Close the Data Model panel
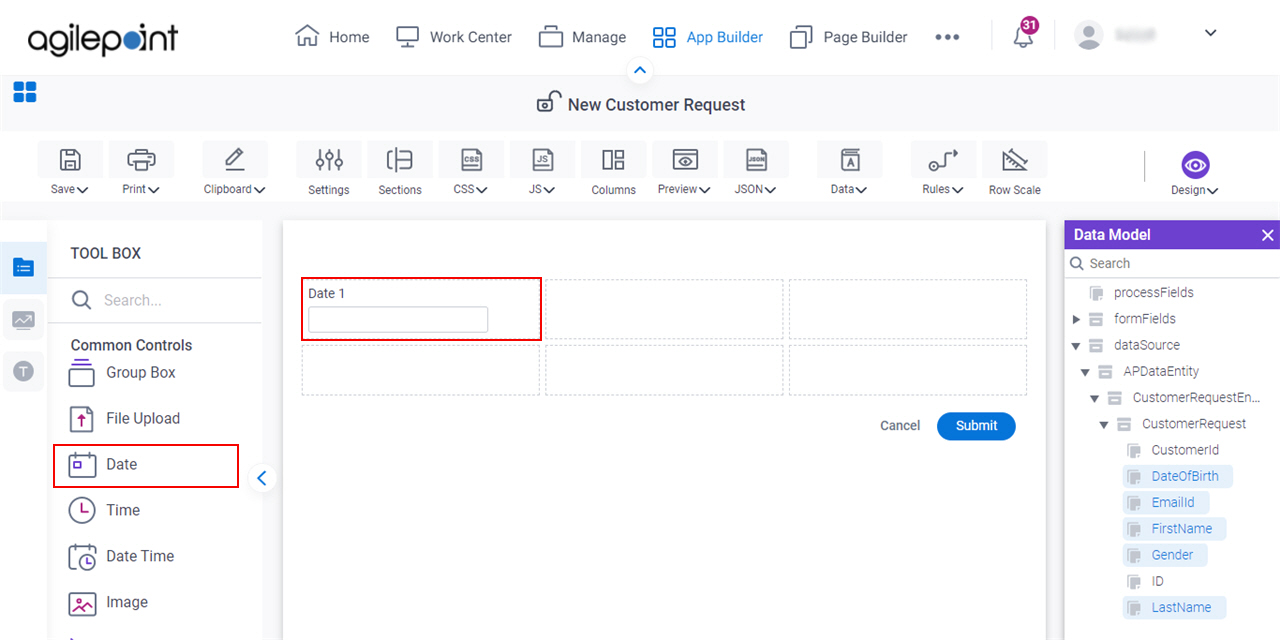The image size is (1280, 640). coord(1268,235)
